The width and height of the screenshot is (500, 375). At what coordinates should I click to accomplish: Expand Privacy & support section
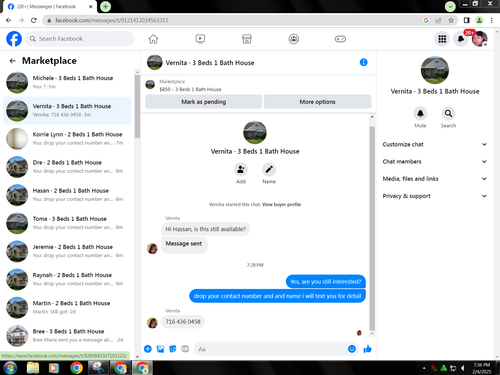435,196
